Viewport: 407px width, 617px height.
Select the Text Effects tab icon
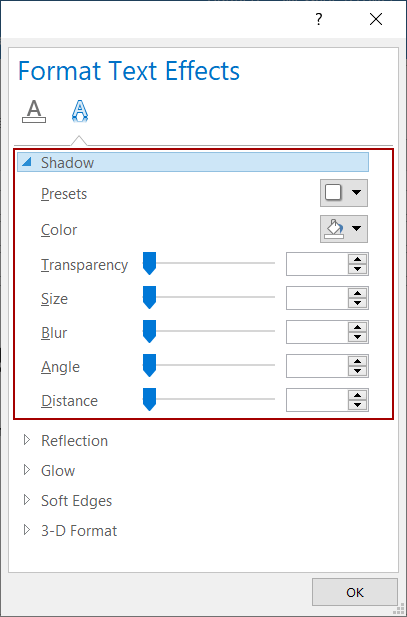tap(80, 111)
